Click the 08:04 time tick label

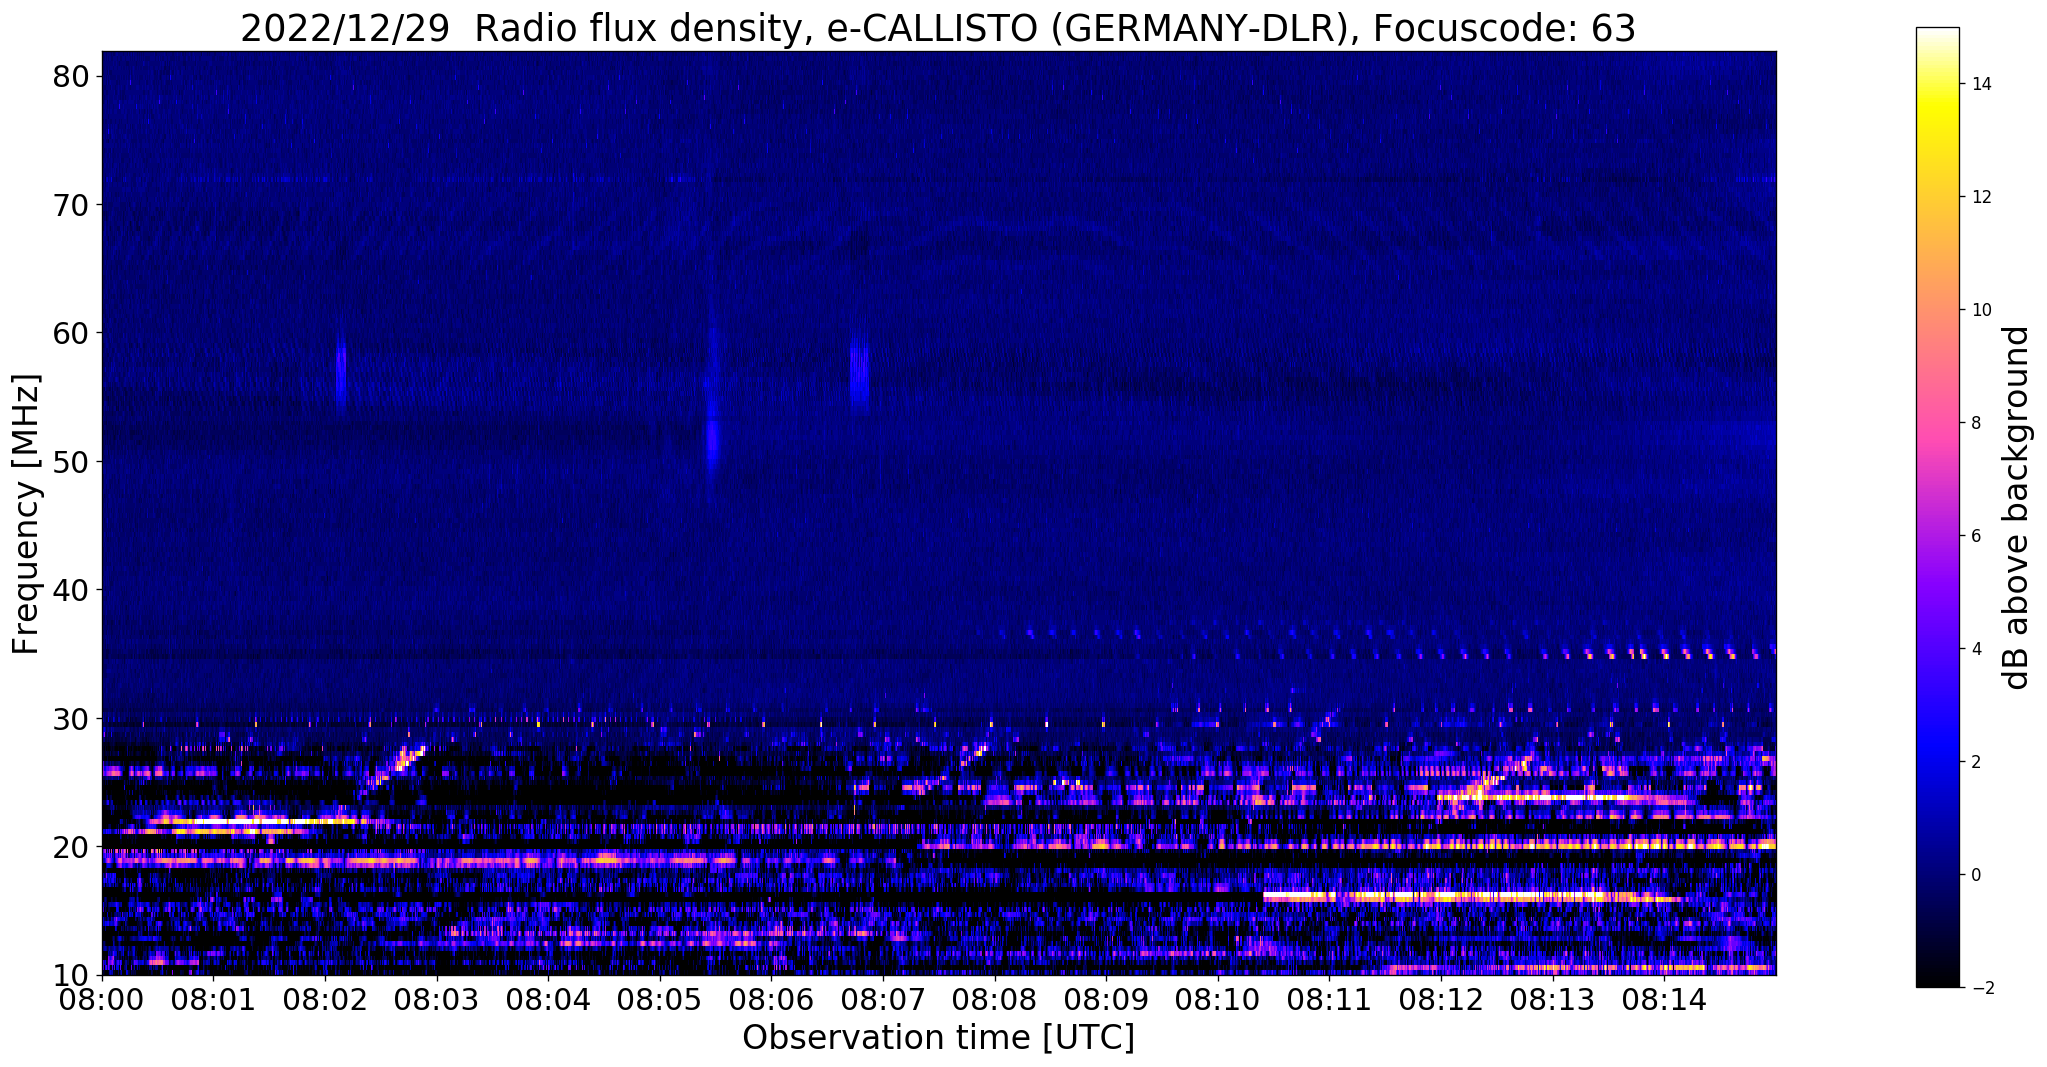pos(548,998)
